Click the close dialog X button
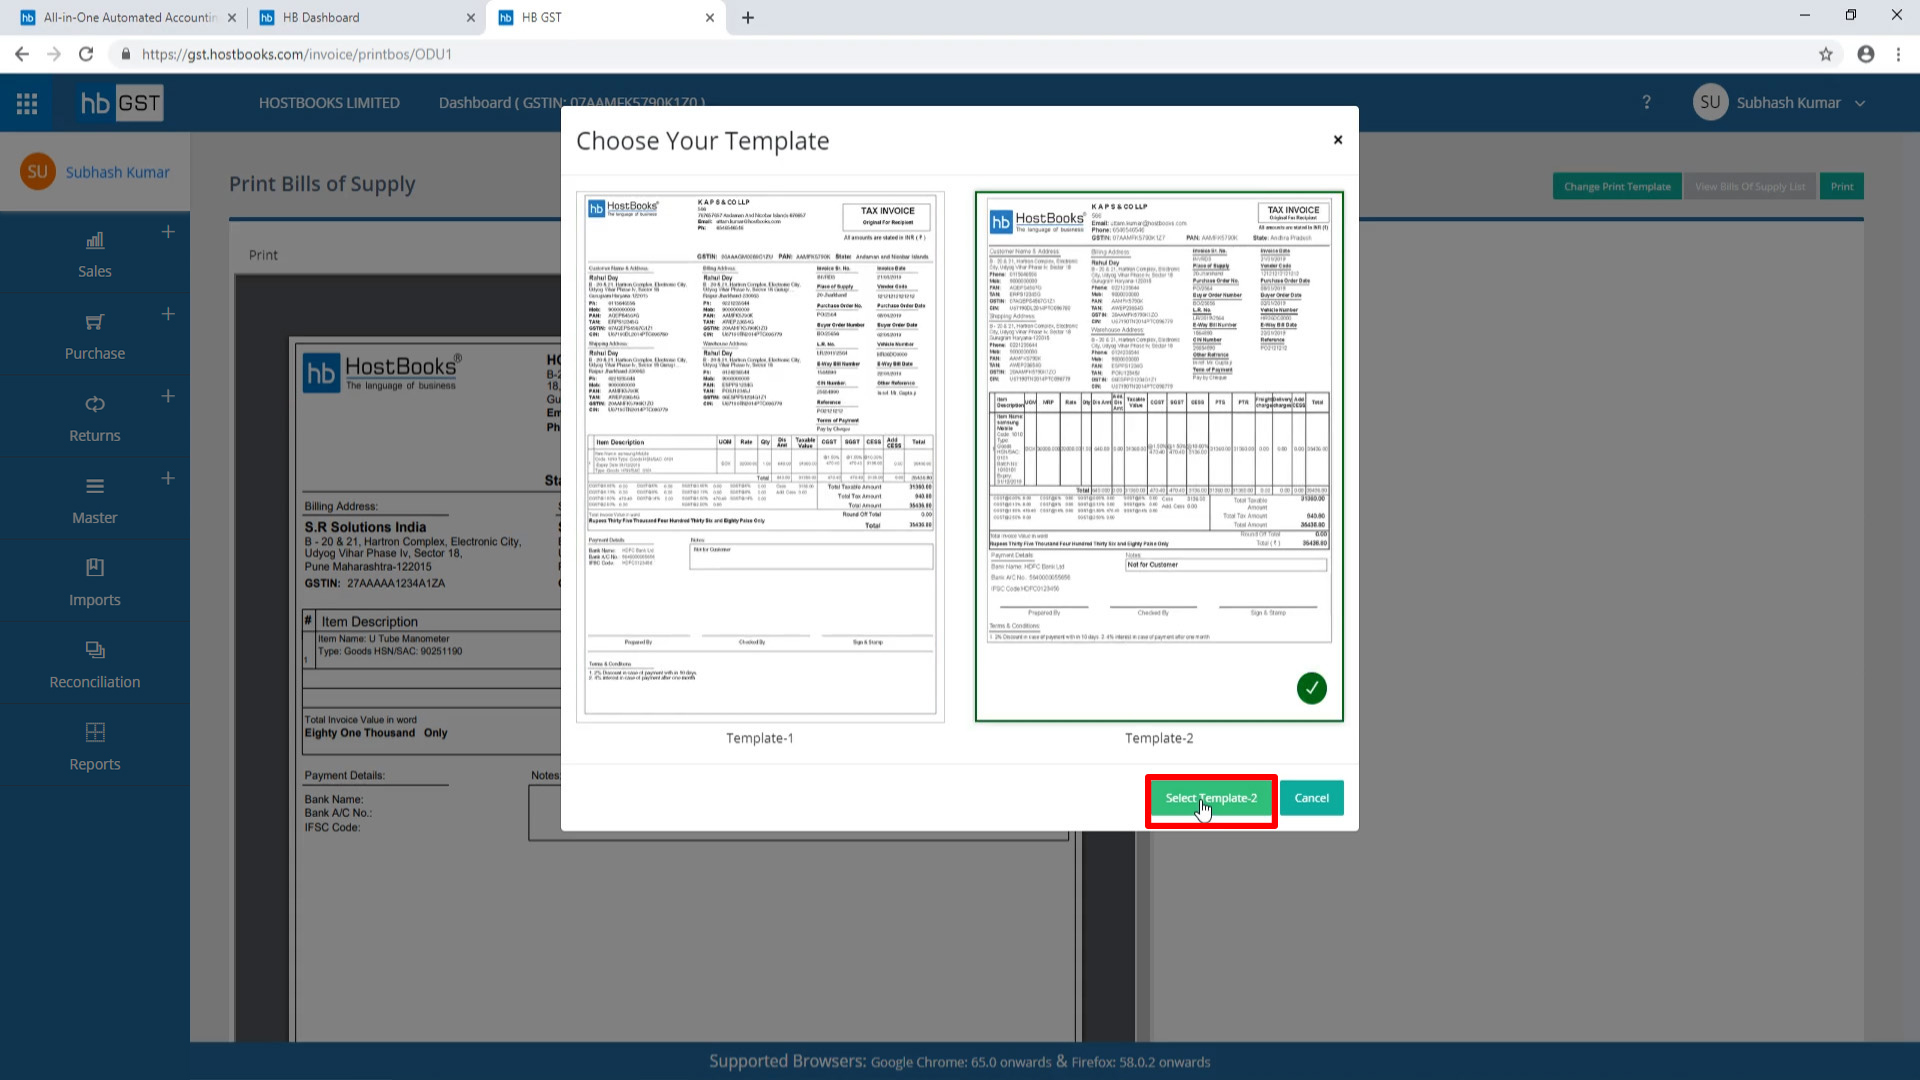 tap(1338, 140)
